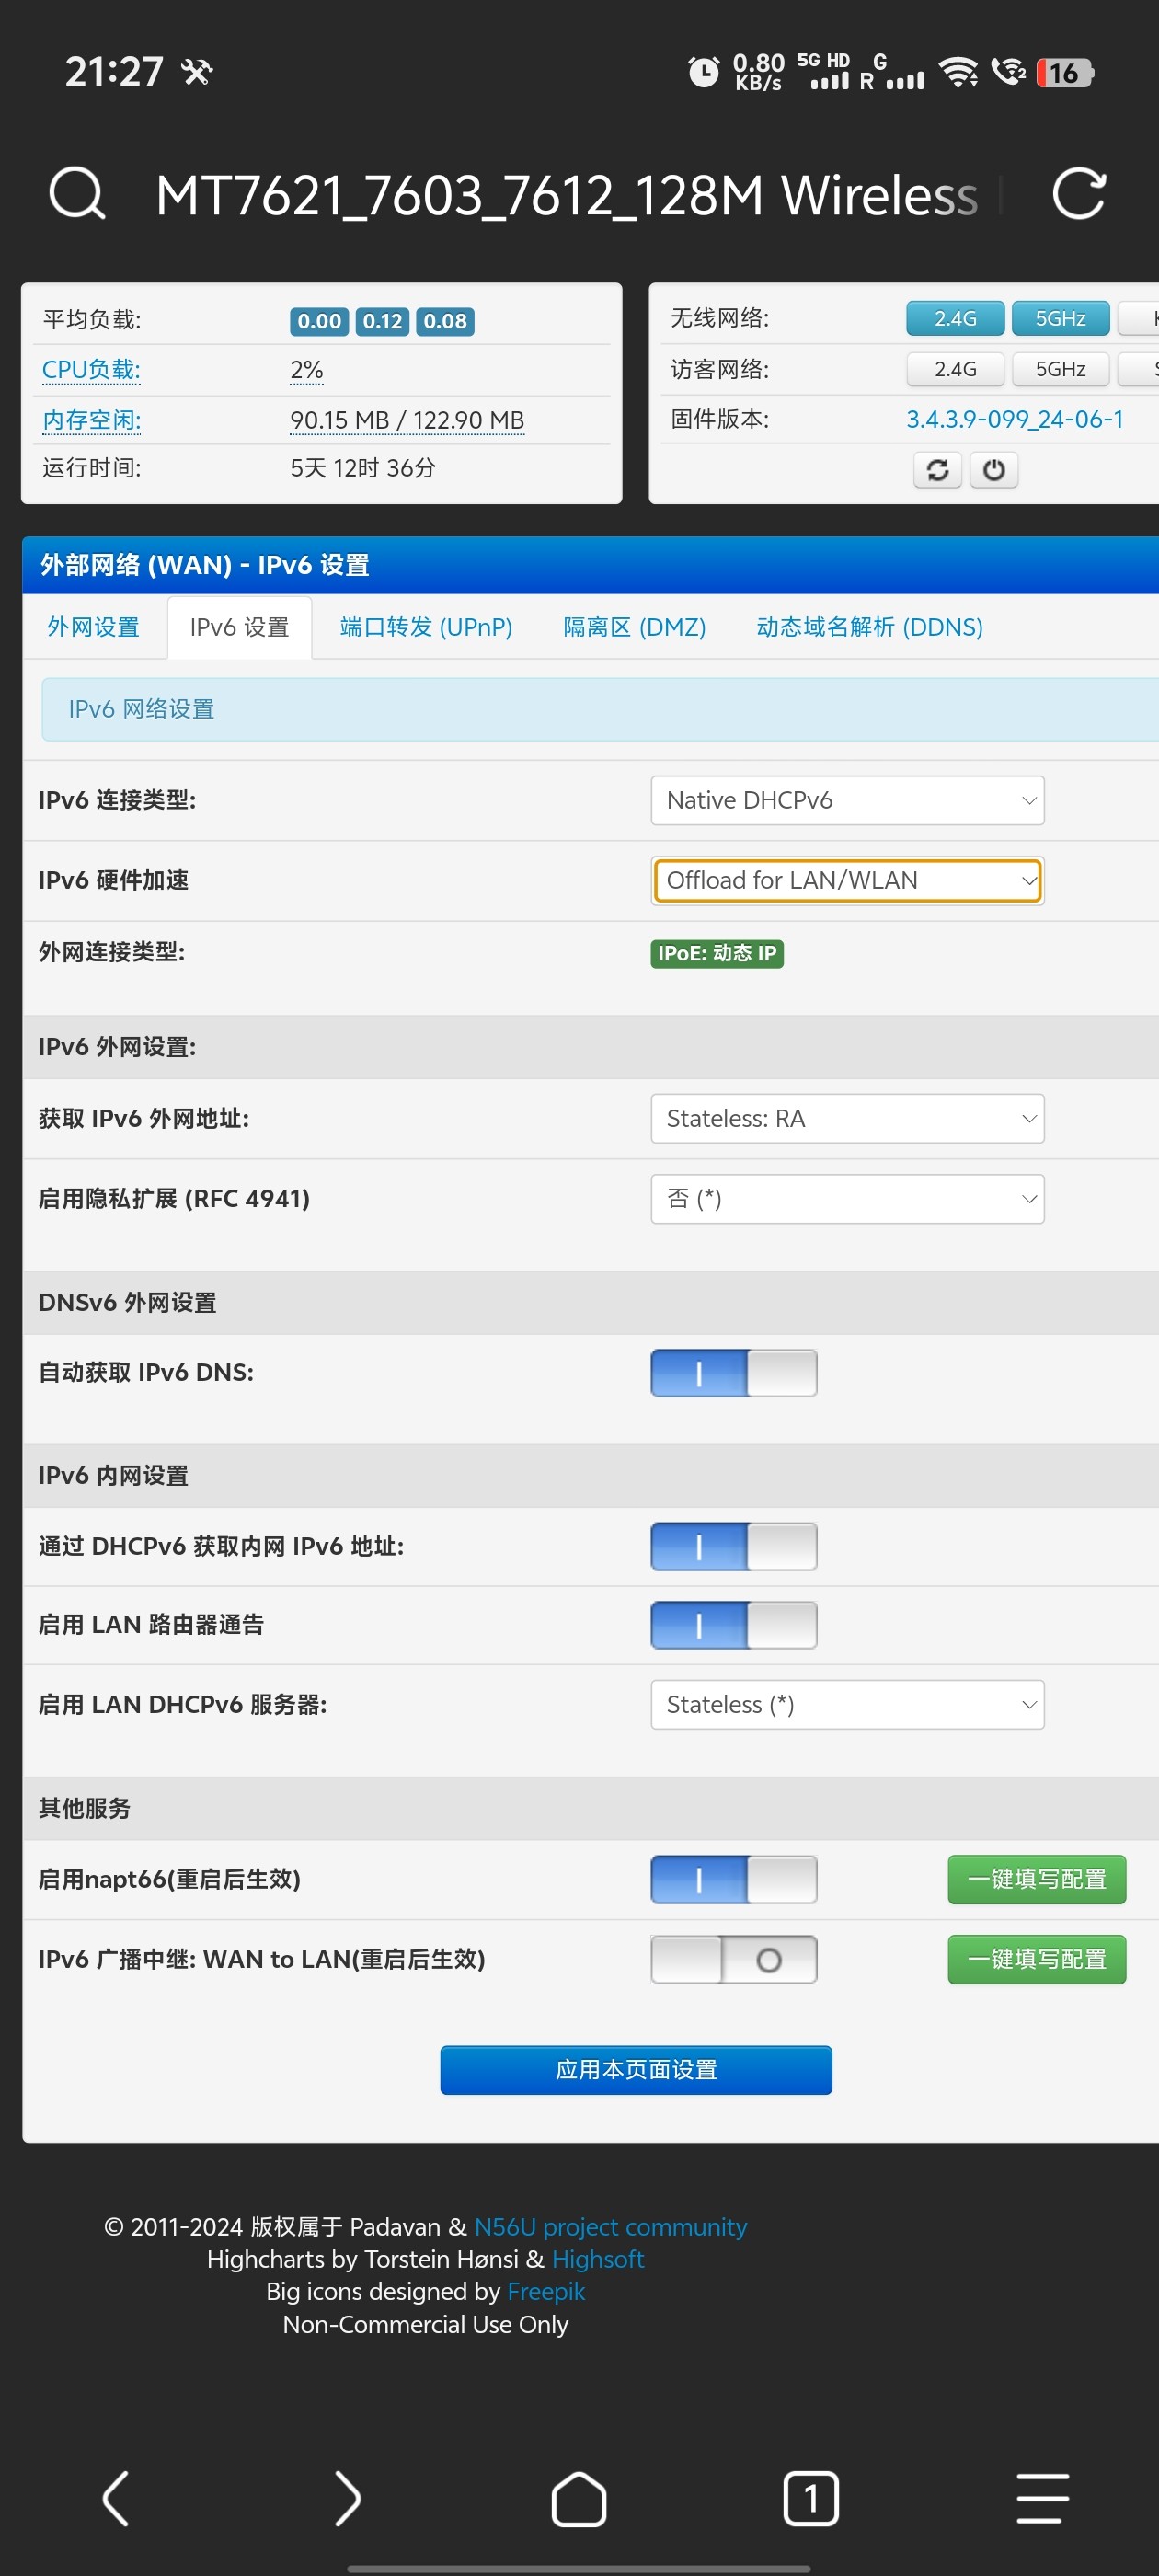Switch to the 动态域名解析 (DDNS) tab
Image resolution: width=1159 pixels, height=2576 pixels.
869,627
